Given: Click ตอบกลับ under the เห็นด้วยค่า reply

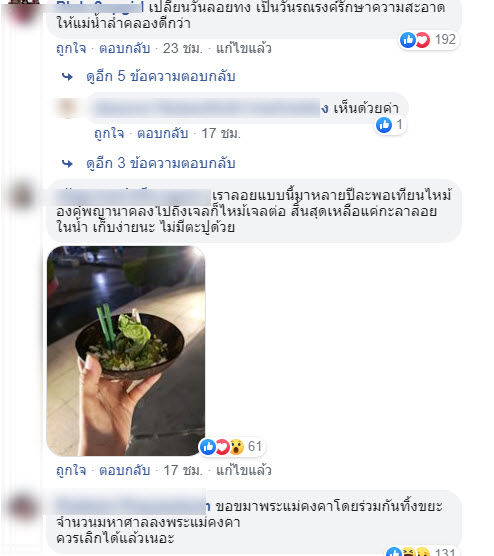Looking at the screenshot, I should [163, 134].
